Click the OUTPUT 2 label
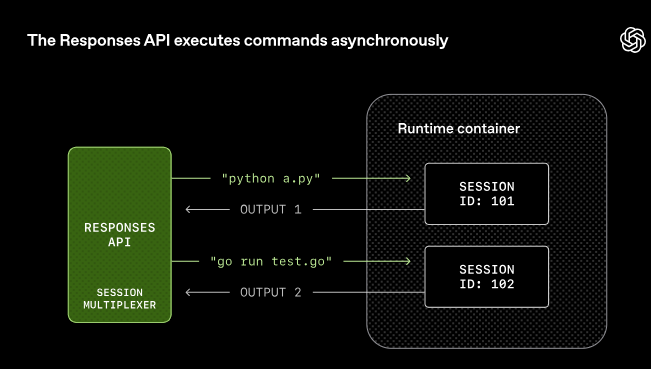651x369 pixels. [x=271, y=292]
